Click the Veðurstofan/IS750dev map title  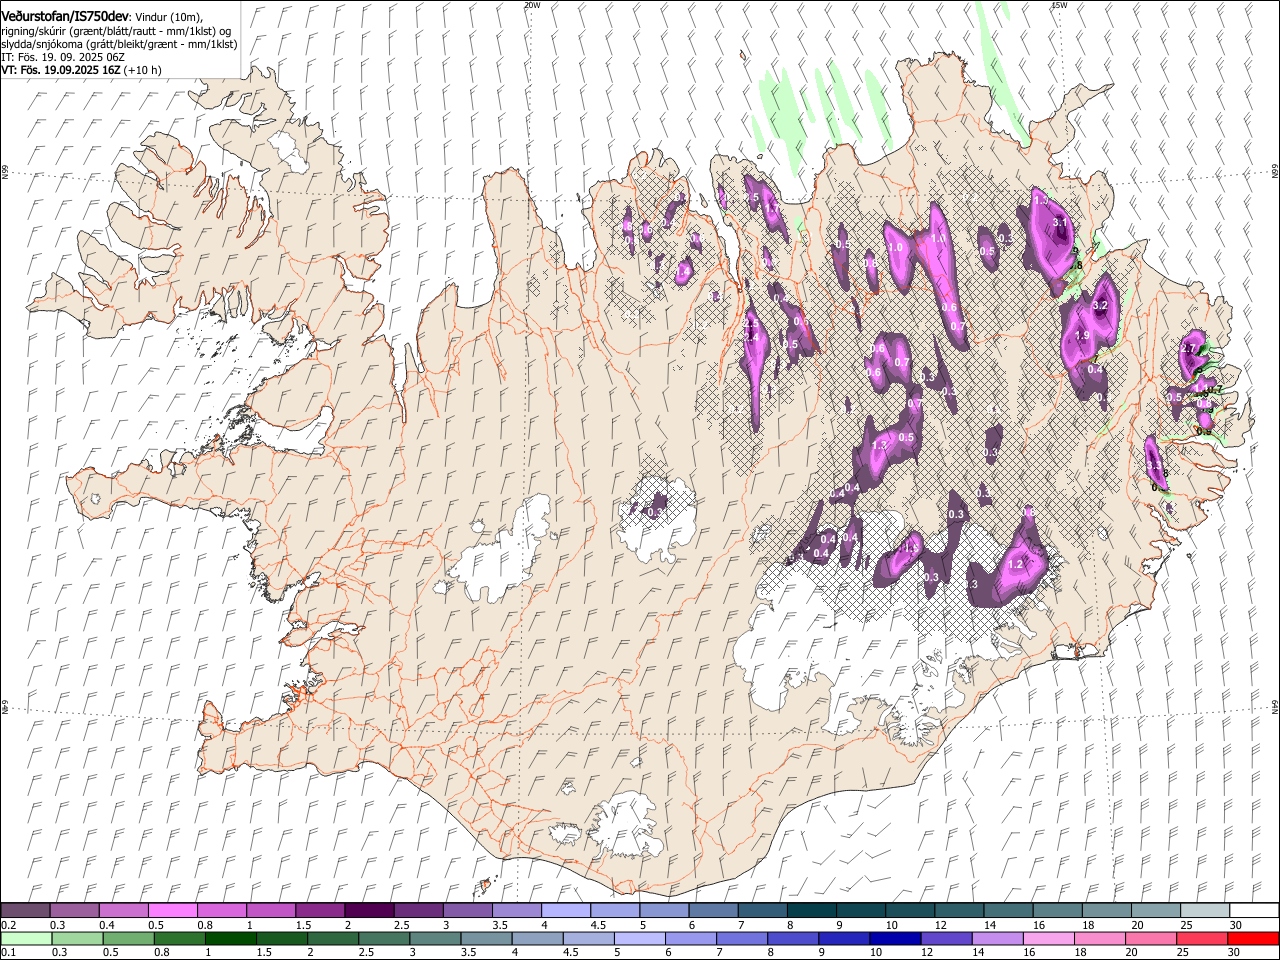65,16
